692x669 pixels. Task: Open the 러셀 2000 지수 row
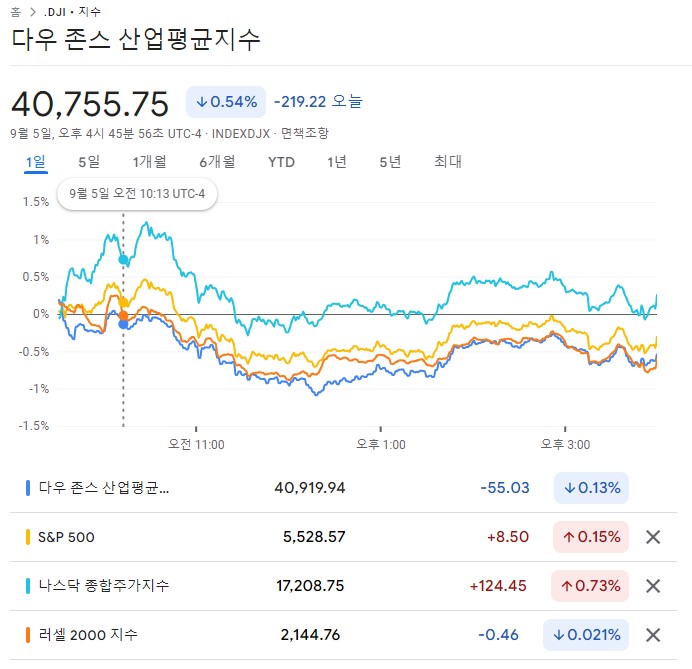pyautogui.click(x=88, y=634)
